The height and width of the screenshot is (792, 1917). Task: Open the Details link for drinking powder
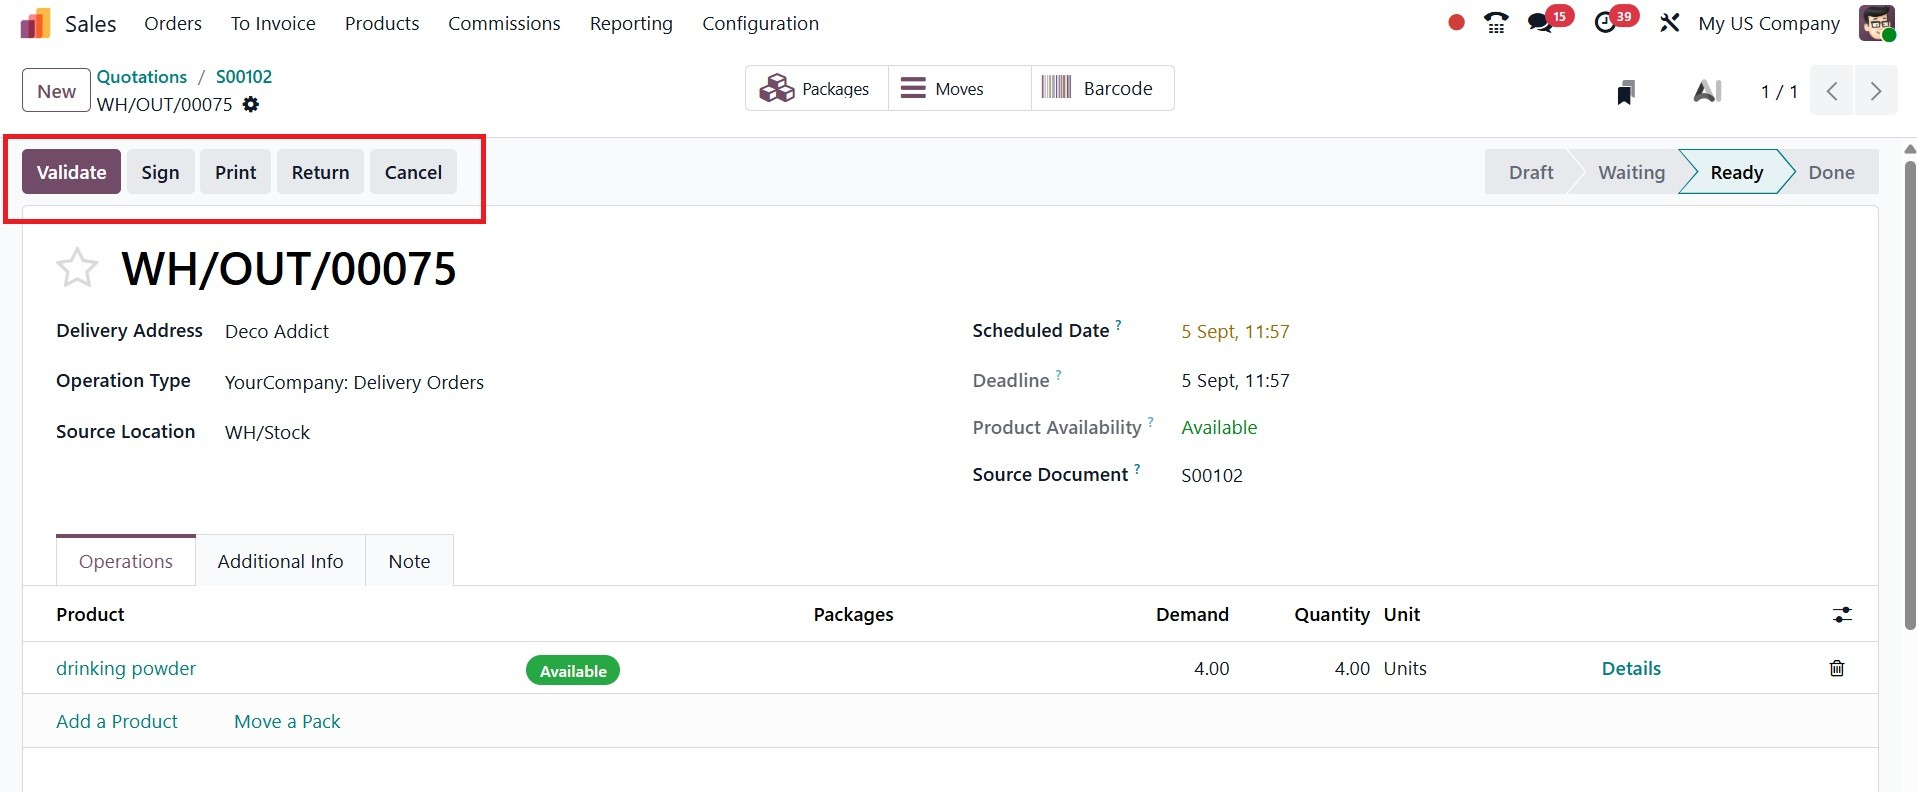click(1631, 668)
